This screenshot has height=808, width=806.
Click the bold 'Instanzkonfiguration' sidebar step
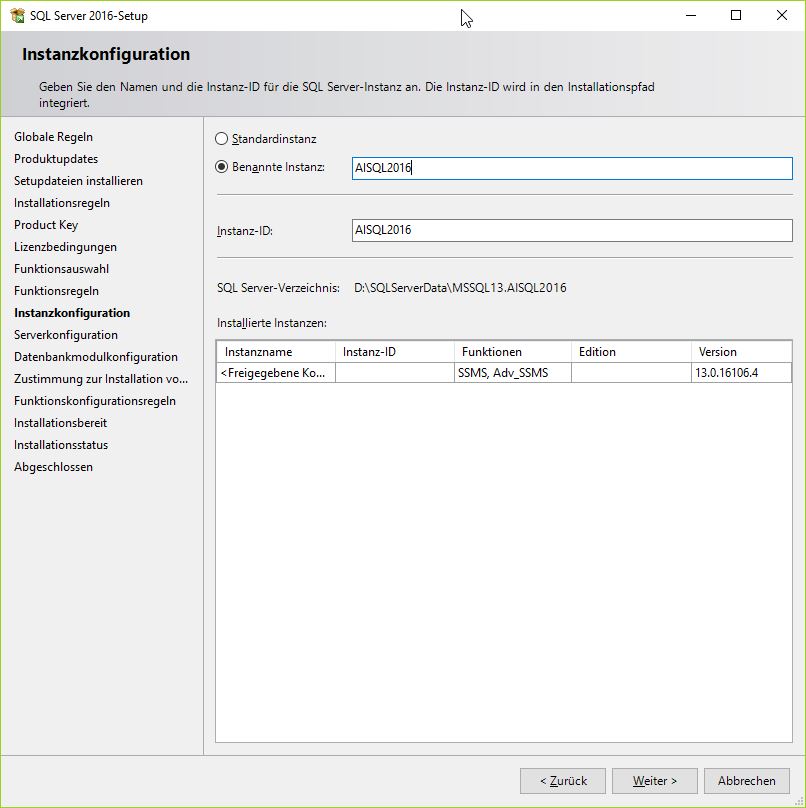72,313
